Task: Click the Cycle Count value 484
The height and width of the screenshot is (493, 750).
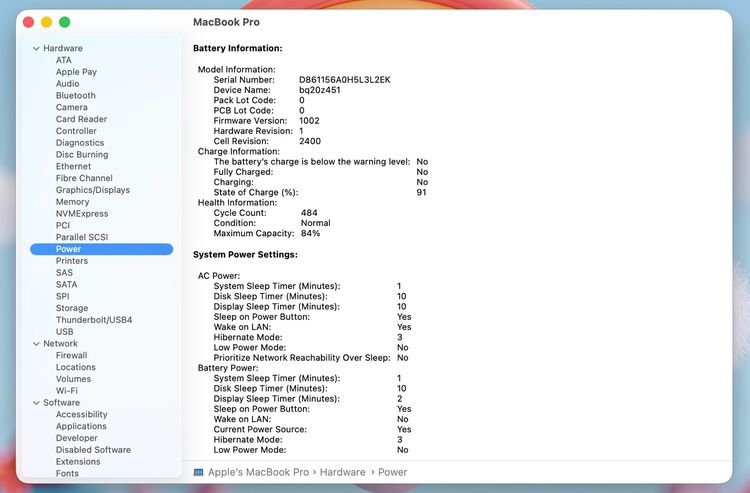Action: [x=309, y=213]
